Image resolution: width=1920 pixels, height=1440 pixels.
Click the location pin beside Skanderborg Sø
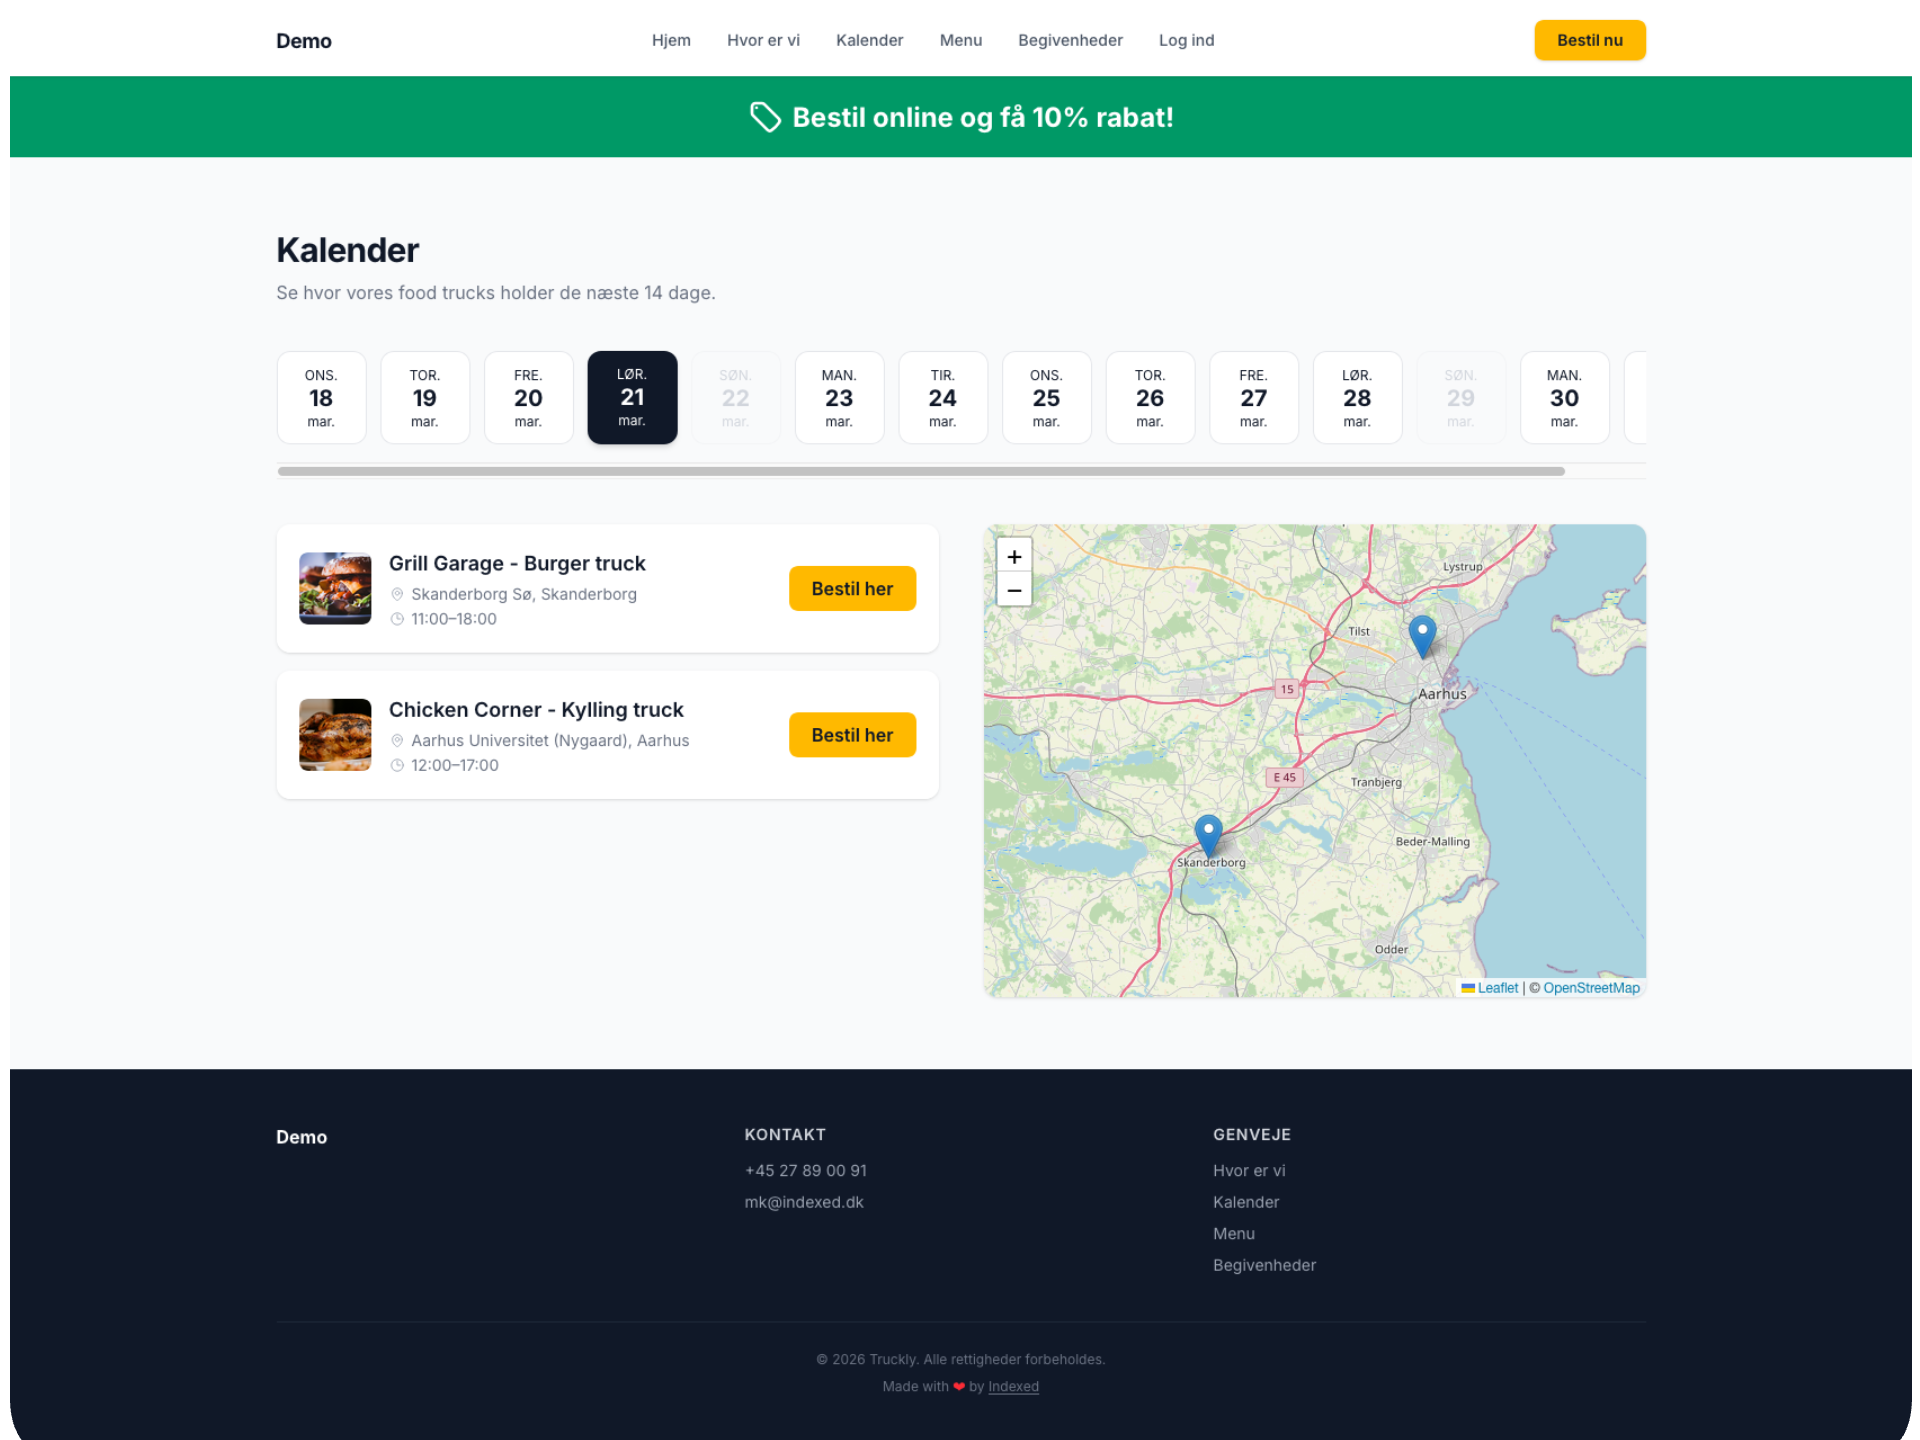tap(398, 594)
